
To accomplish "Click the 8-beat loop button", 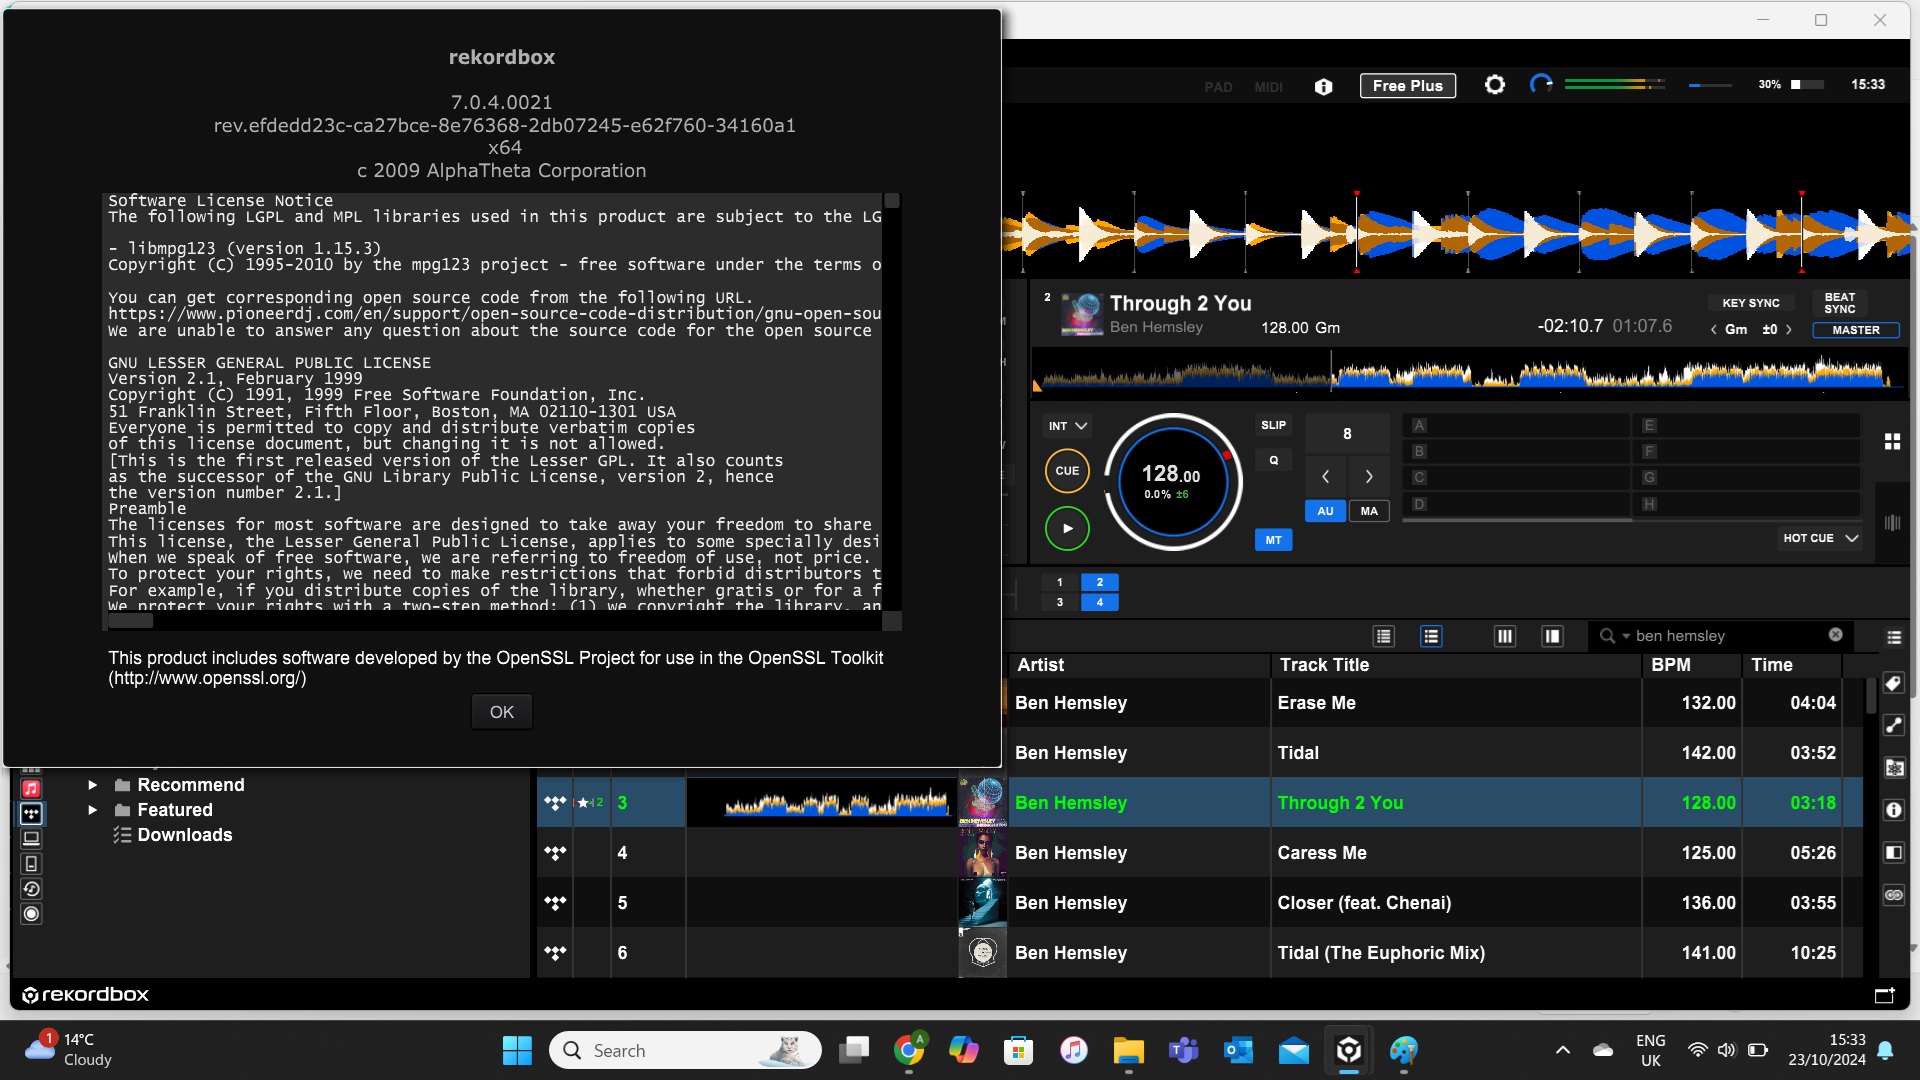I will pos(1347,434).
